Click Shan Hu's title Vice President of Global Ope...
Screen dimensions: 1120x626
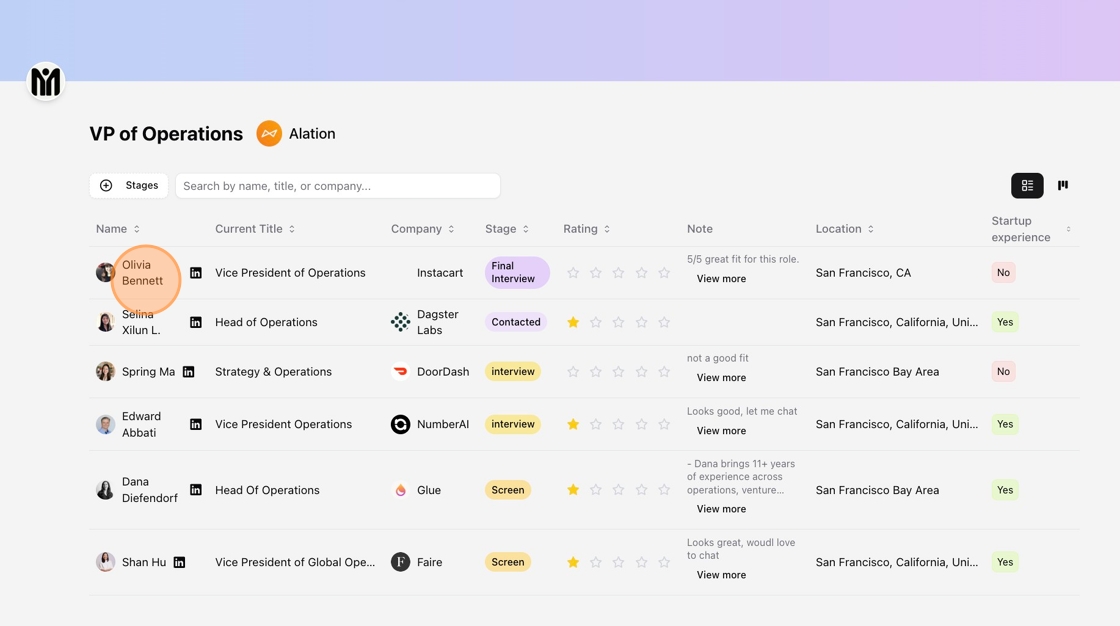click(x=295, y=562)
